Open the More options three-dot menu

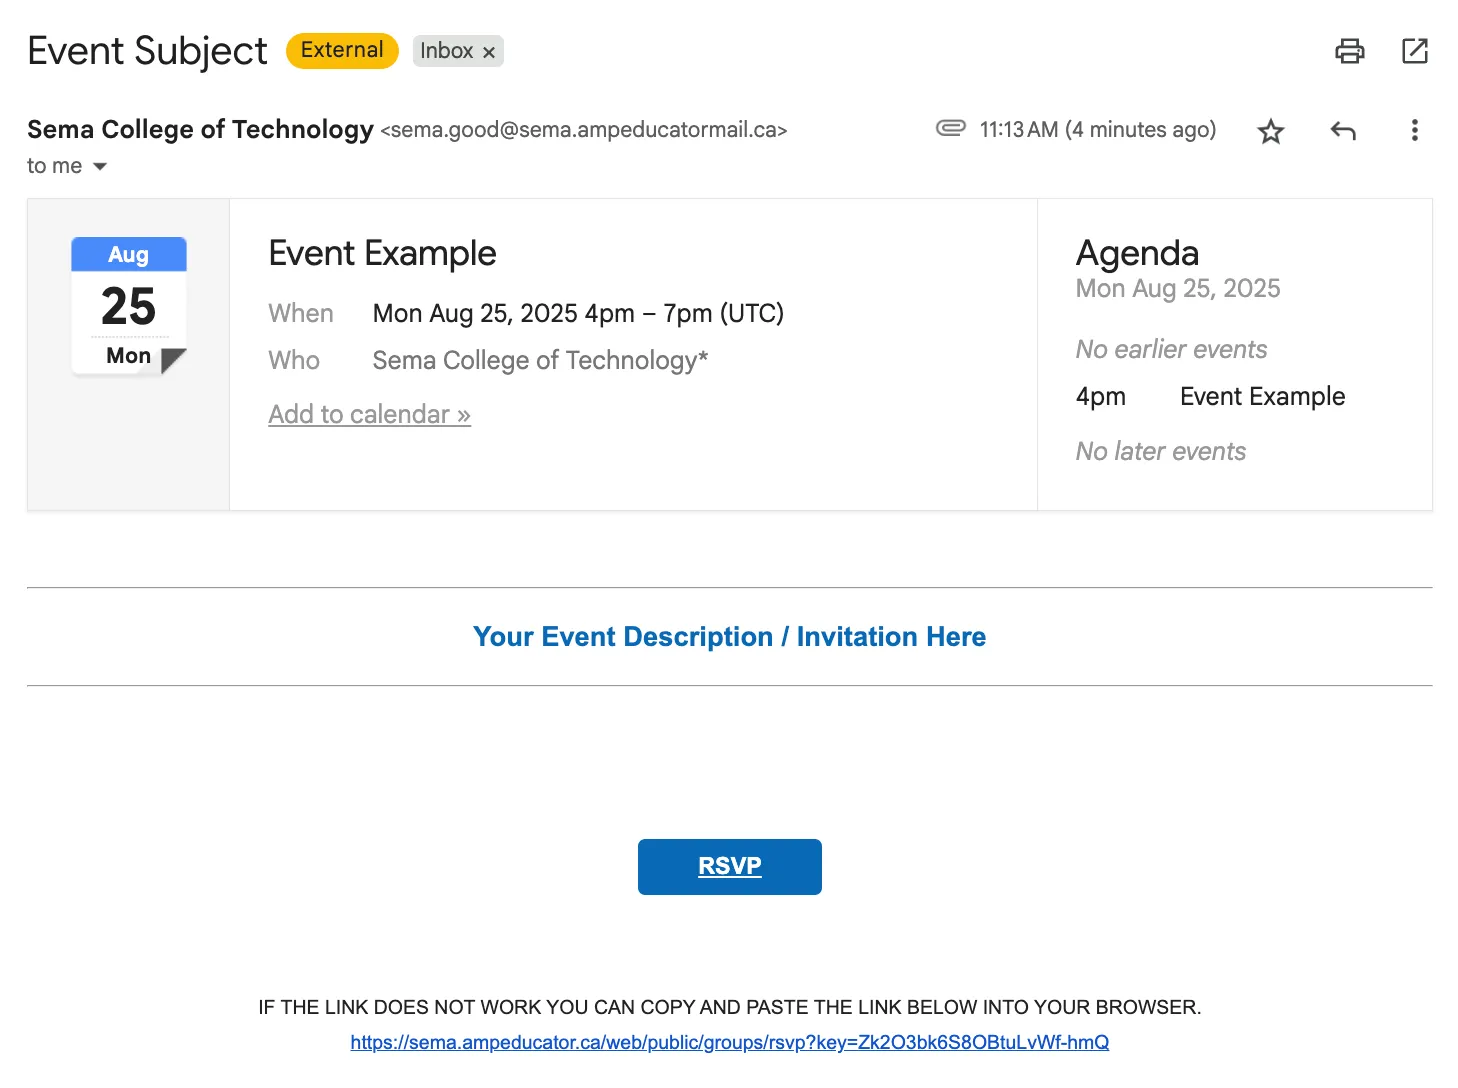tap(1414, 130)
